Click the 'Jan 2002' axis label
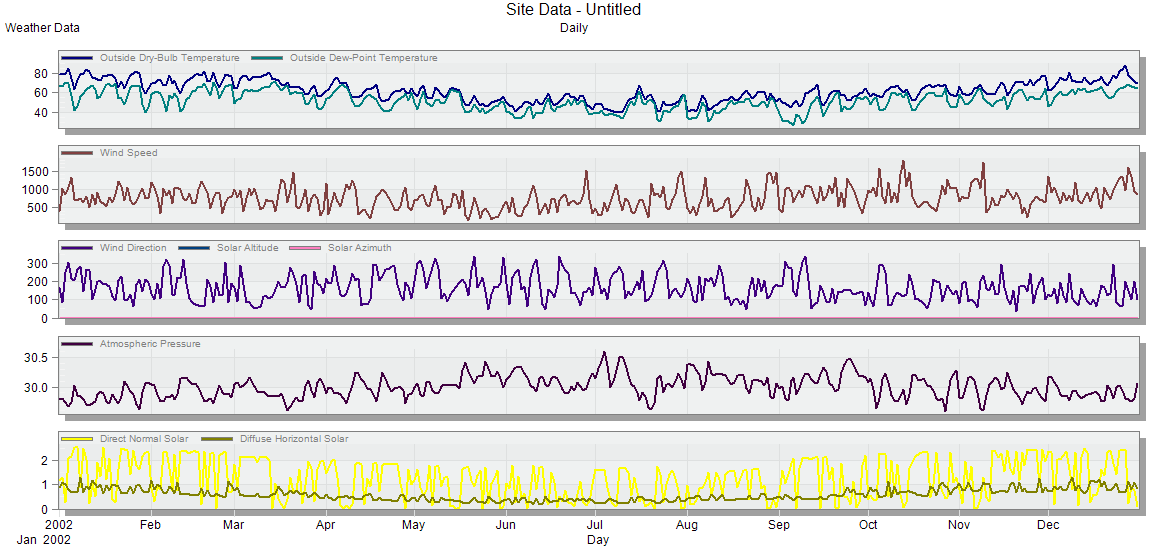 click(43, 540)
